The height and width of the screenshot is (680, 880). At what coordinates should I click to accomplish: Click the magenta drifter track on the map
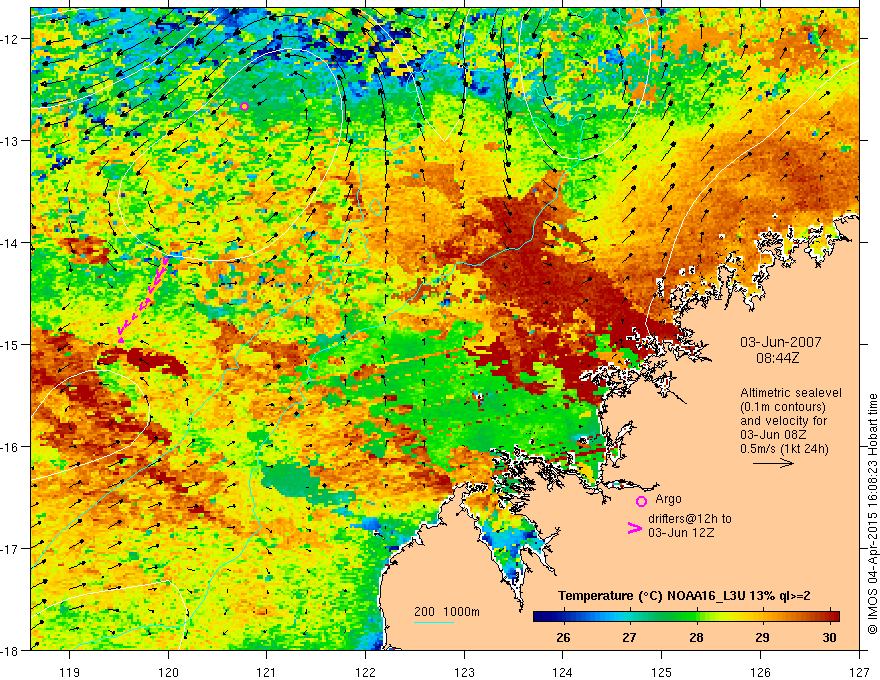143,299
